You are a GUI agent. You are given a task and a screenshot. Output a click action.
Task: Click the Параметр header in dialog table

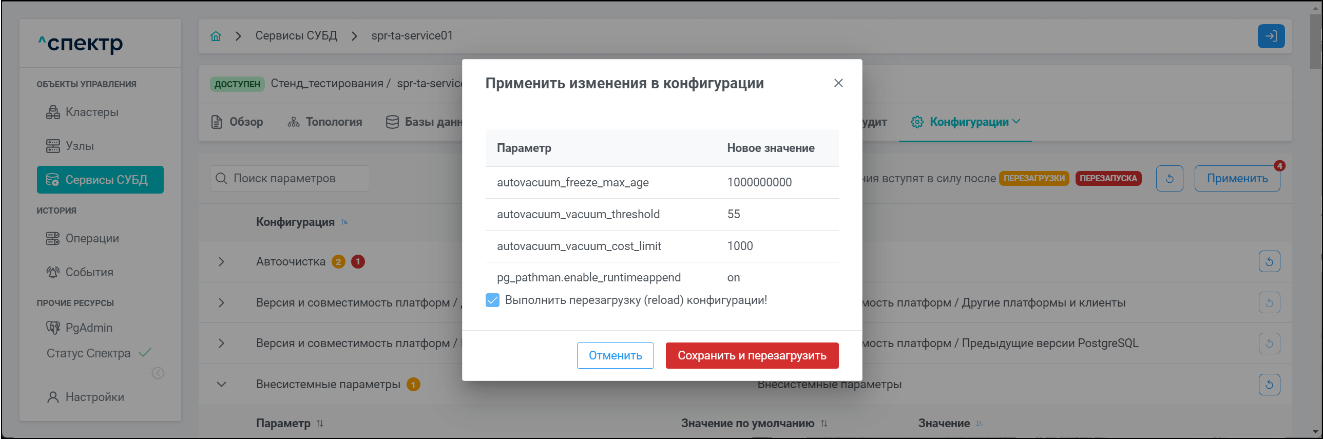[x=525, y=148]
